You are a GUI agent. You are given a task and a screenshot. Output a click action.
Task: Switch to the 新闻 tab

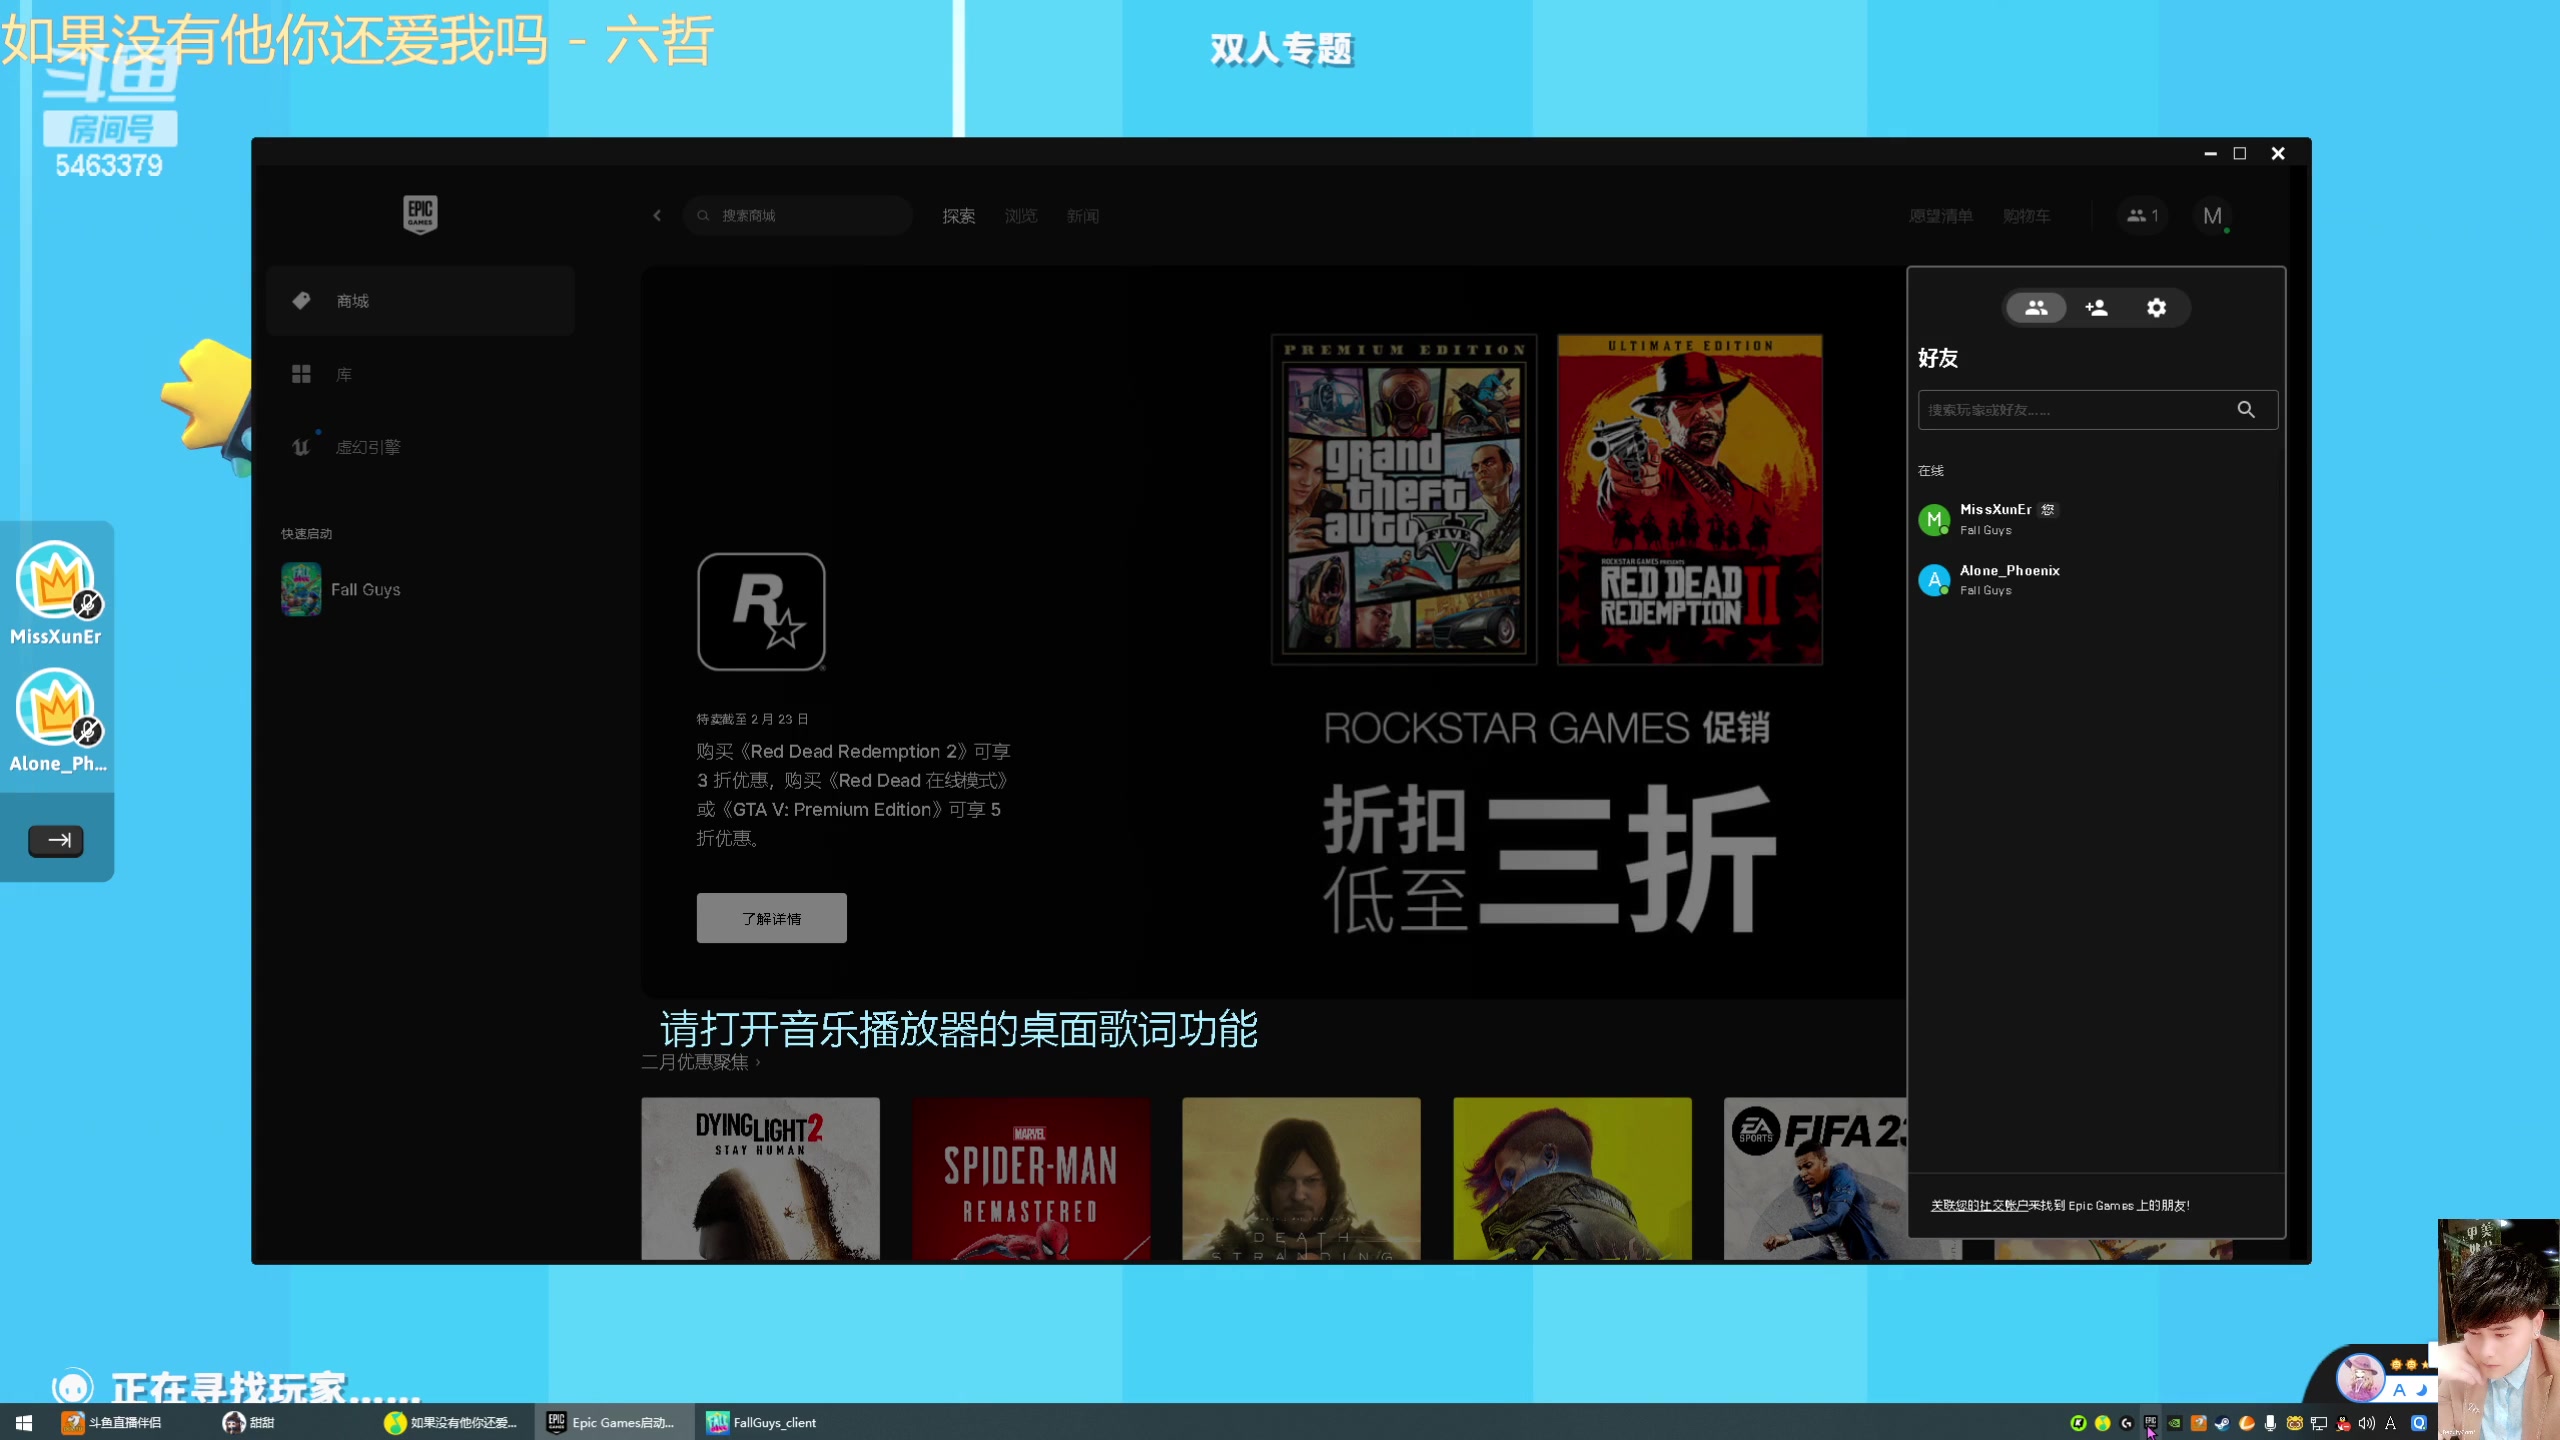(1082, 216)
